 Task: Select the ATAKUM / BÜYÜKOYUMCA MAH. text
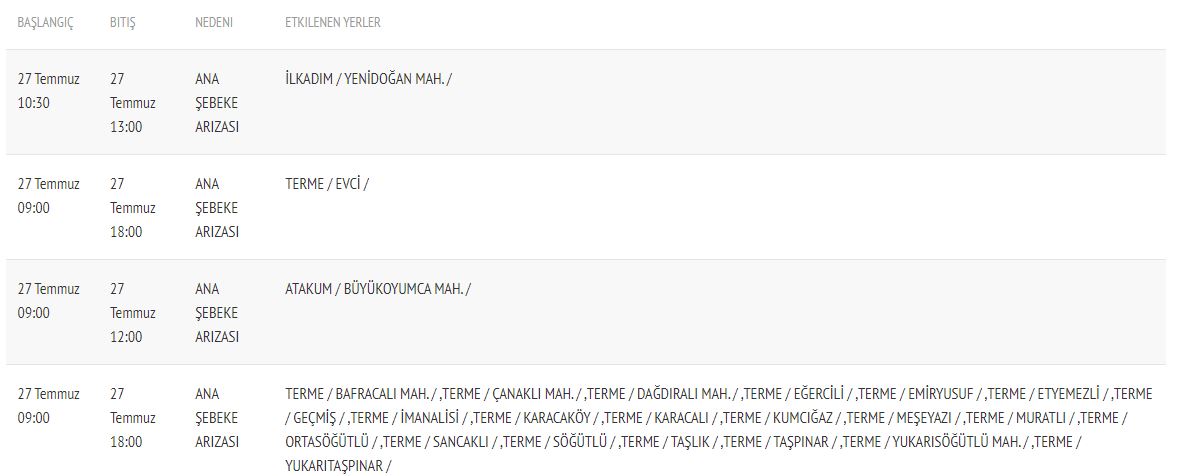pos(378,289)
